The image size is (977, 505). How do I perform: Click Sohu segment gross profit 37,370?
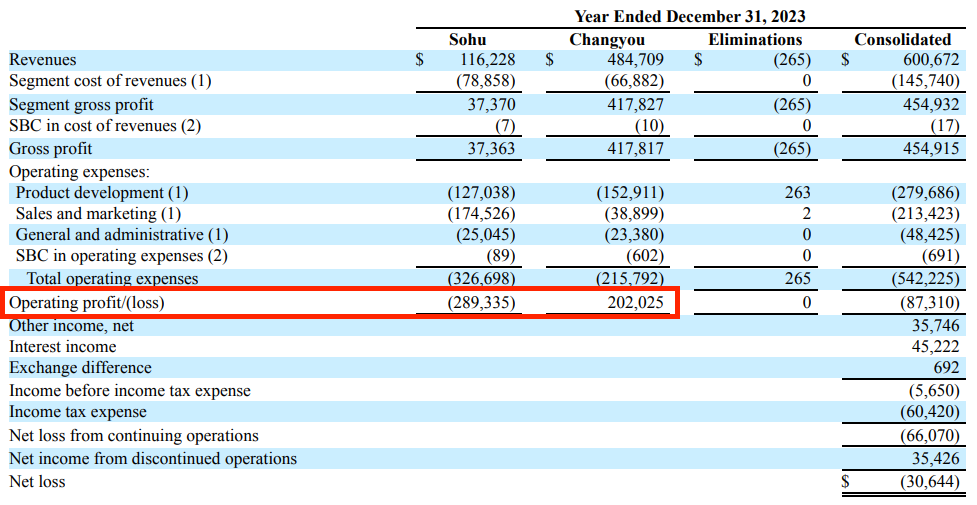pos(492,105)
